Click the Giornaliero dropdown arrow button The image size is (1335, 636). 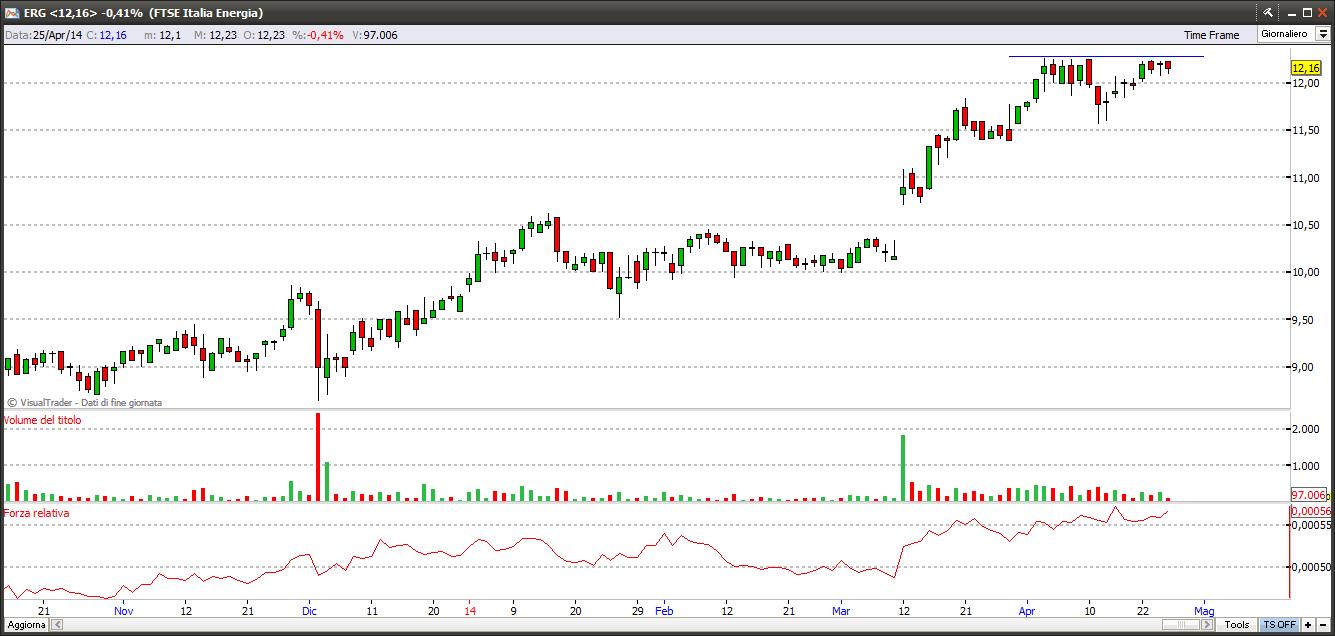click(1322, 34)
